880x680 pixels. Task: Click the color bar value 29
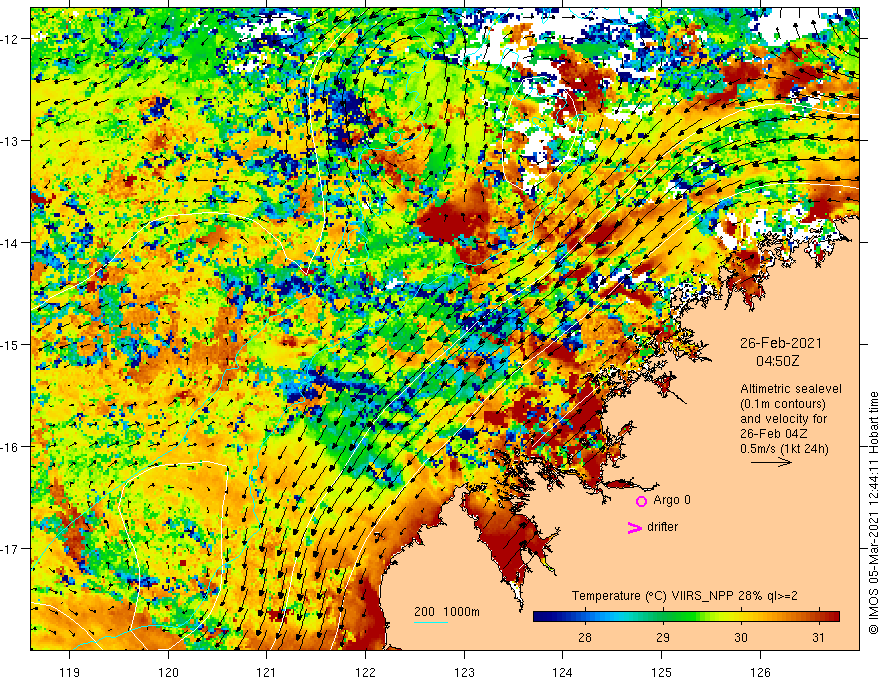663,637
